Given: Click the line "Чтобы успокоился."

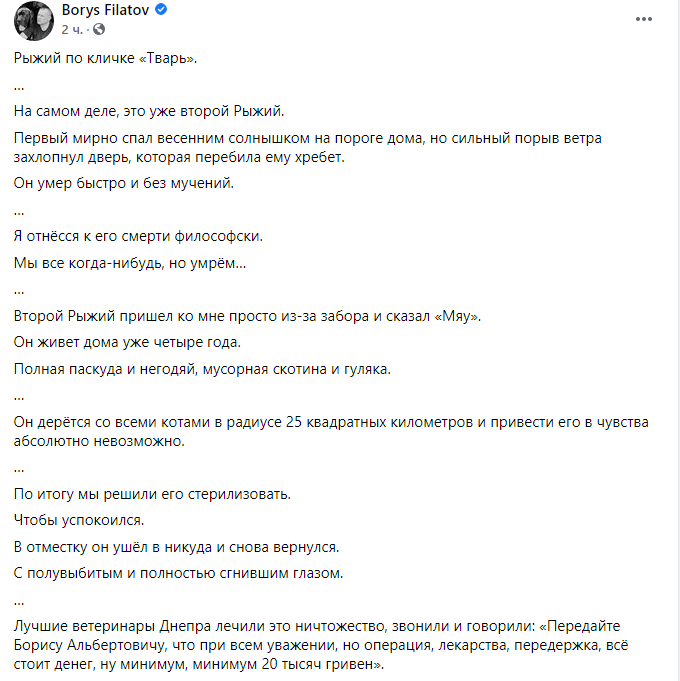Looking at the screenshot, I should pyautogui.click(x=79, y=521).
